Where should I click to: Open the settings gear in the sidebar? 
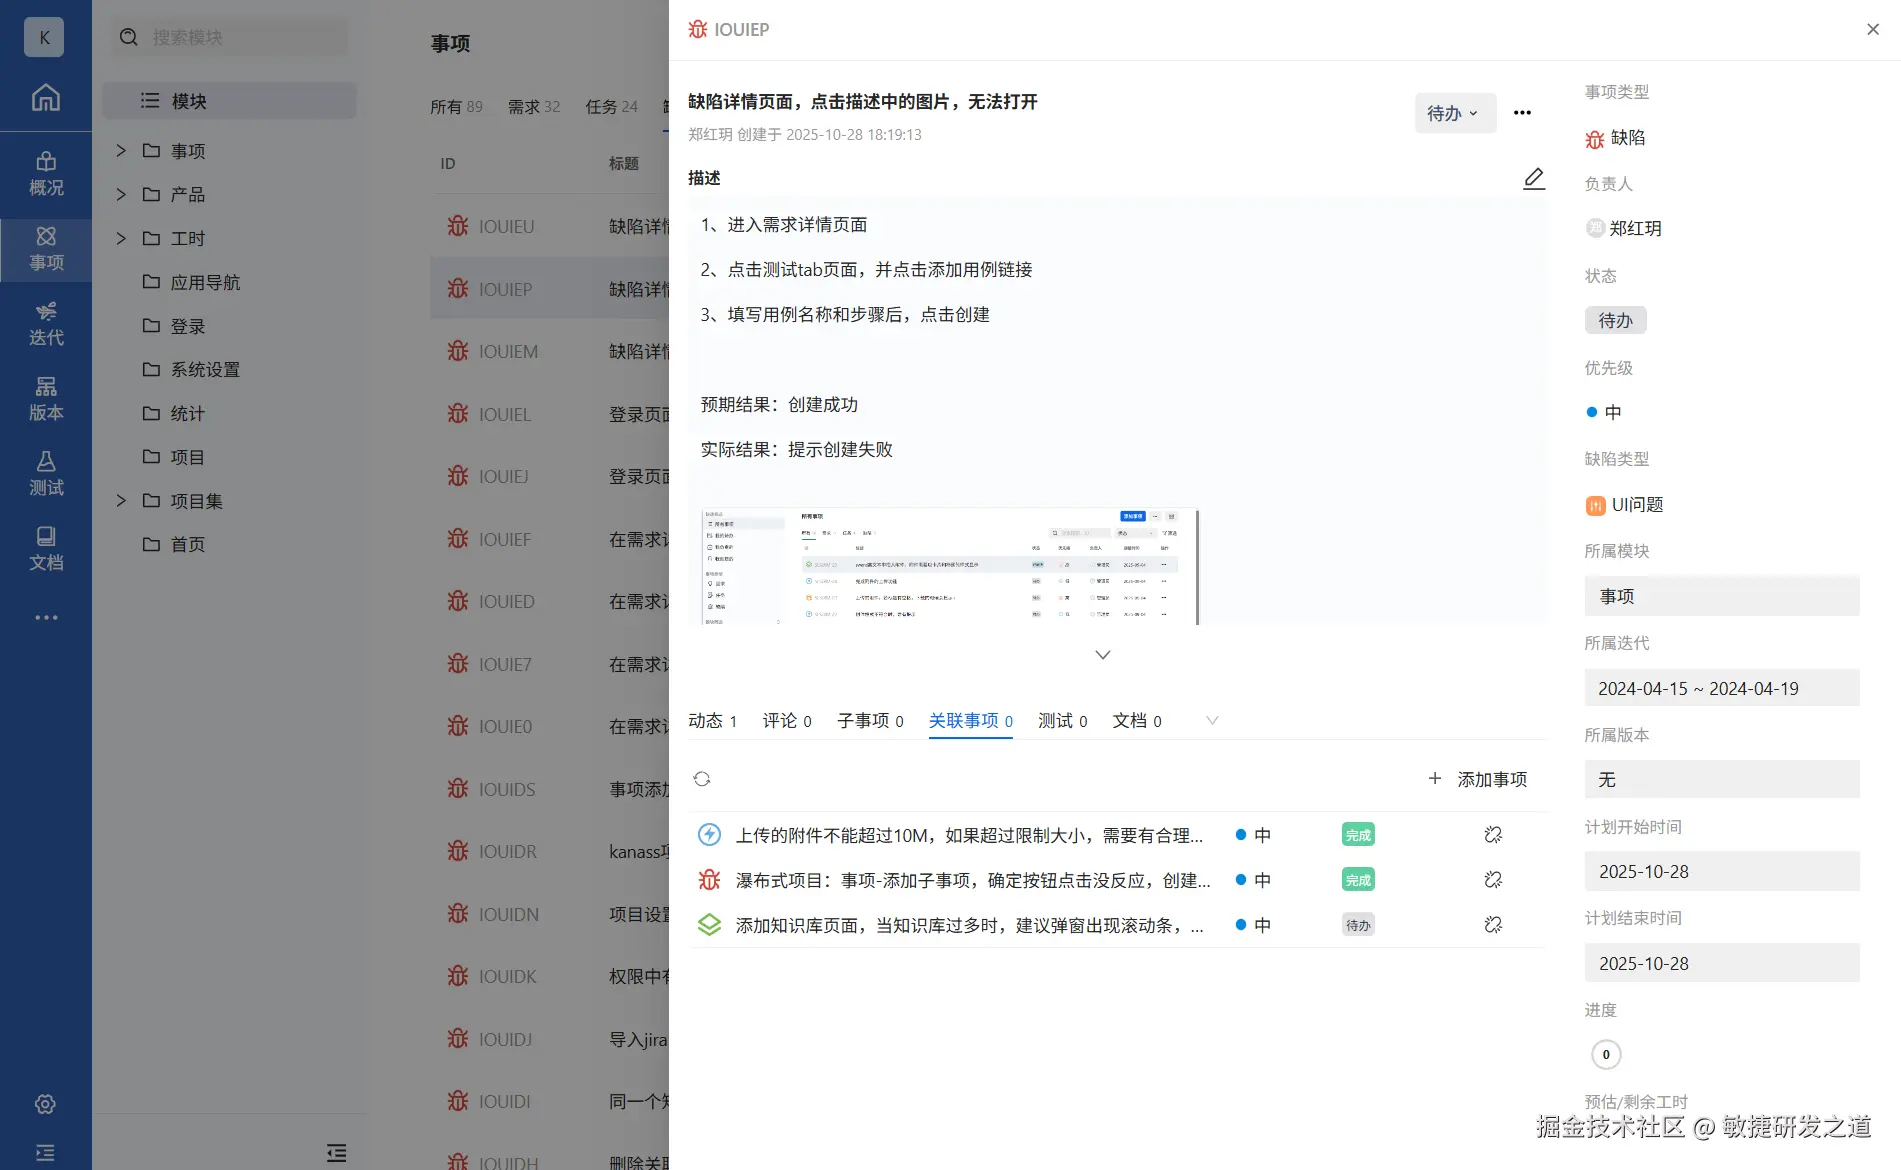click(x=45, y=1104)
